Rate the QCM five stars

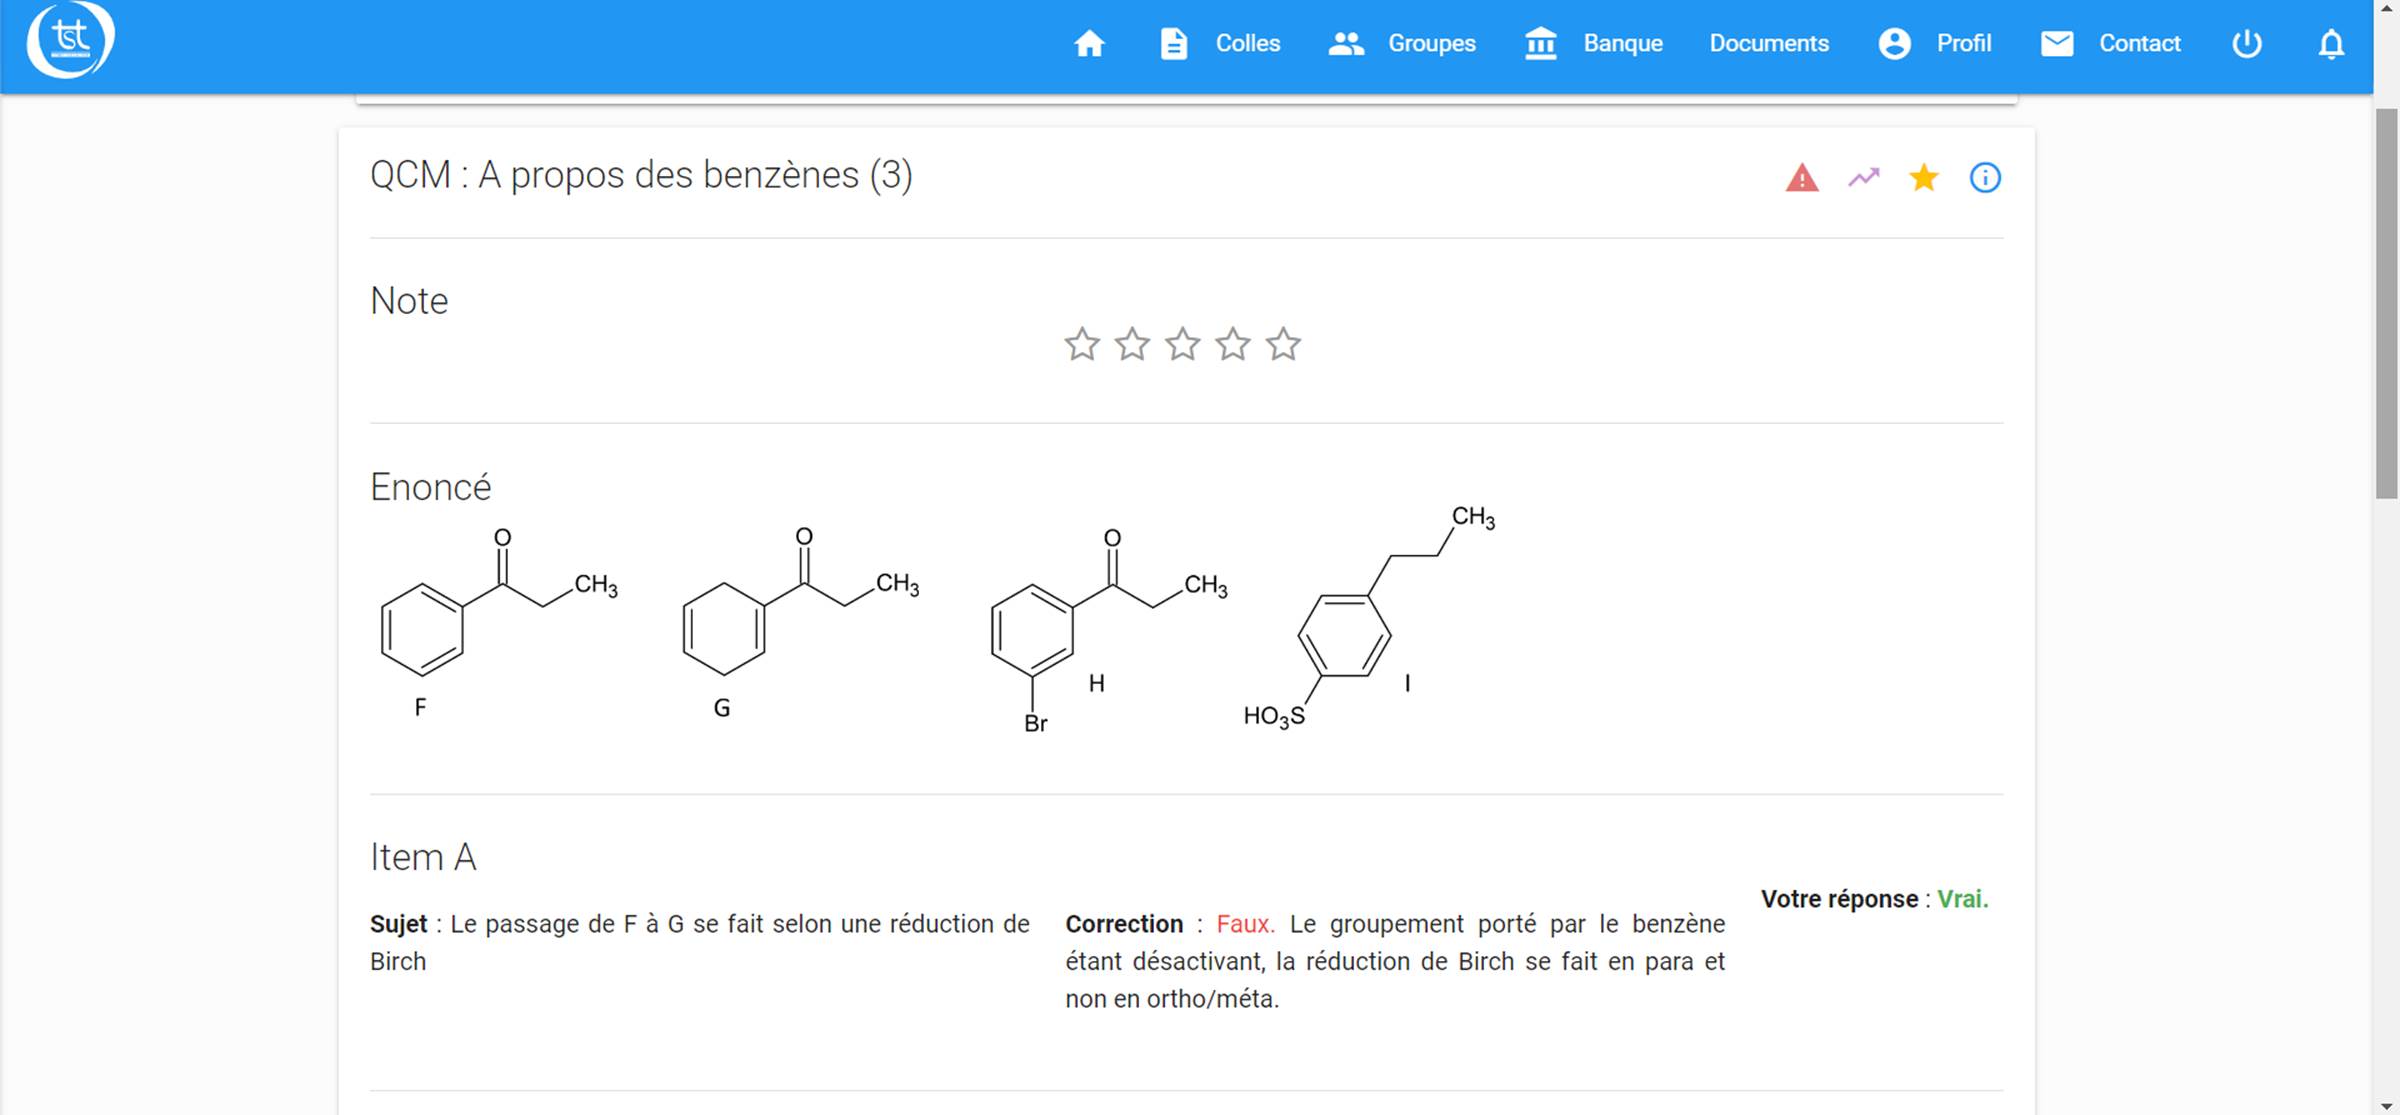(x=1284, y=344)
